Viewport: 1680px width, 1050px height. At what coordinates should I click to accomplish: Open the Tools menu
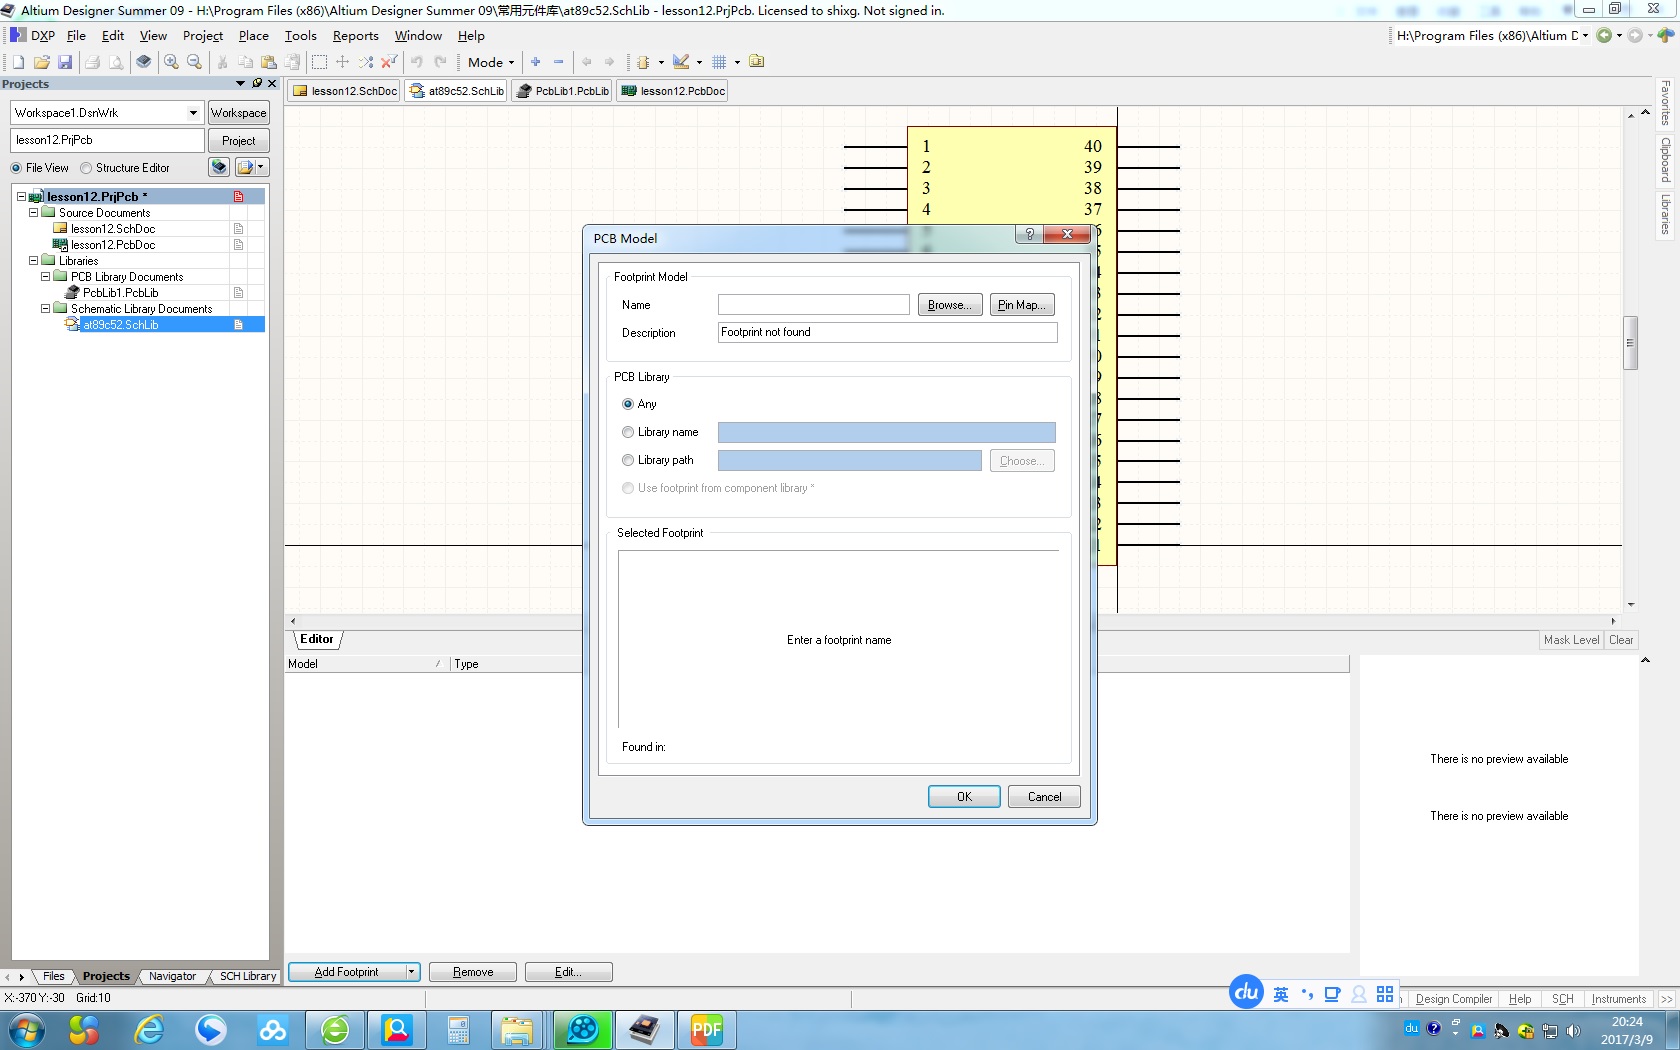tap(300, 35)
